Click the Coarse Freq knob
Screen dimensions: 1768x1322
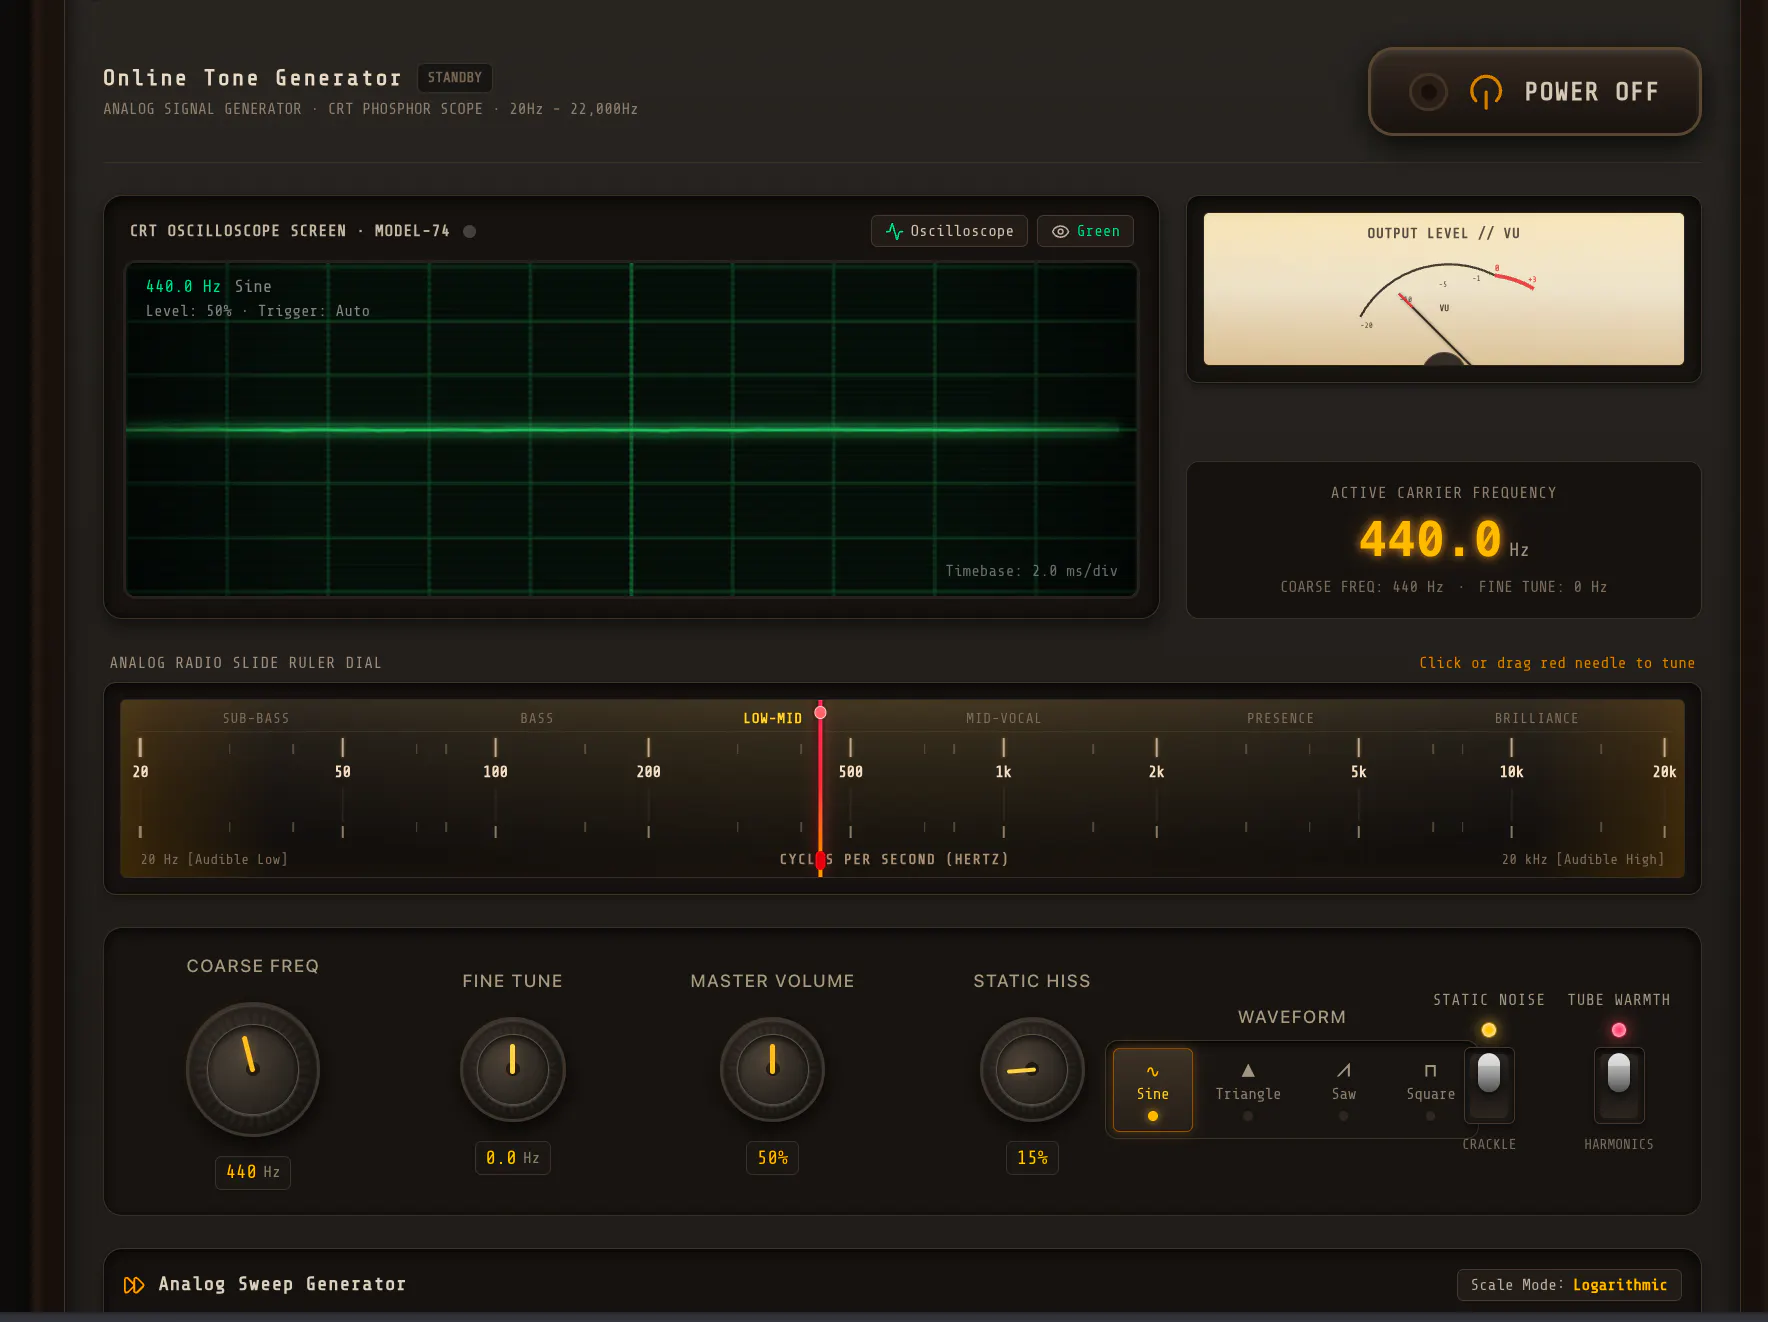tap(253, 1069)
